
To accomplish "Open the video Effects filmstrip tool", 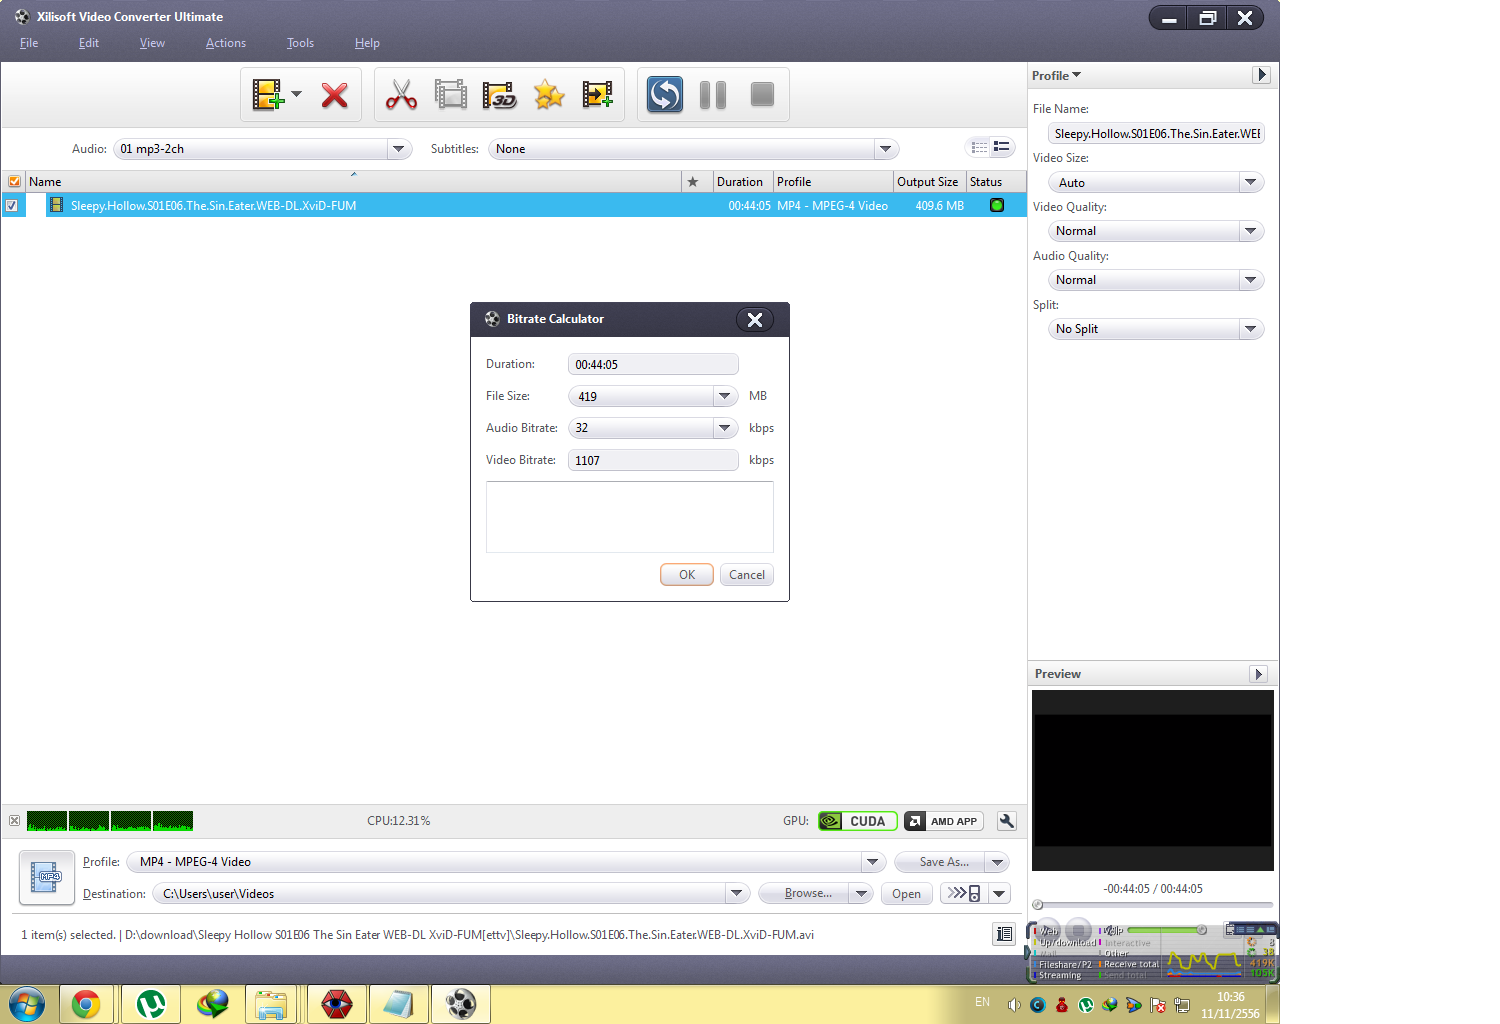I will coord(451,95).
